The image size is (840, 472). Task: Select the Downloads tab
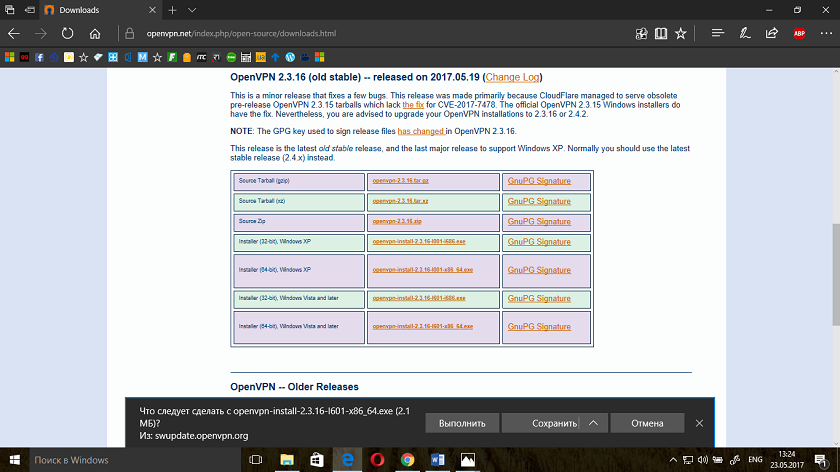coord(100,10)
